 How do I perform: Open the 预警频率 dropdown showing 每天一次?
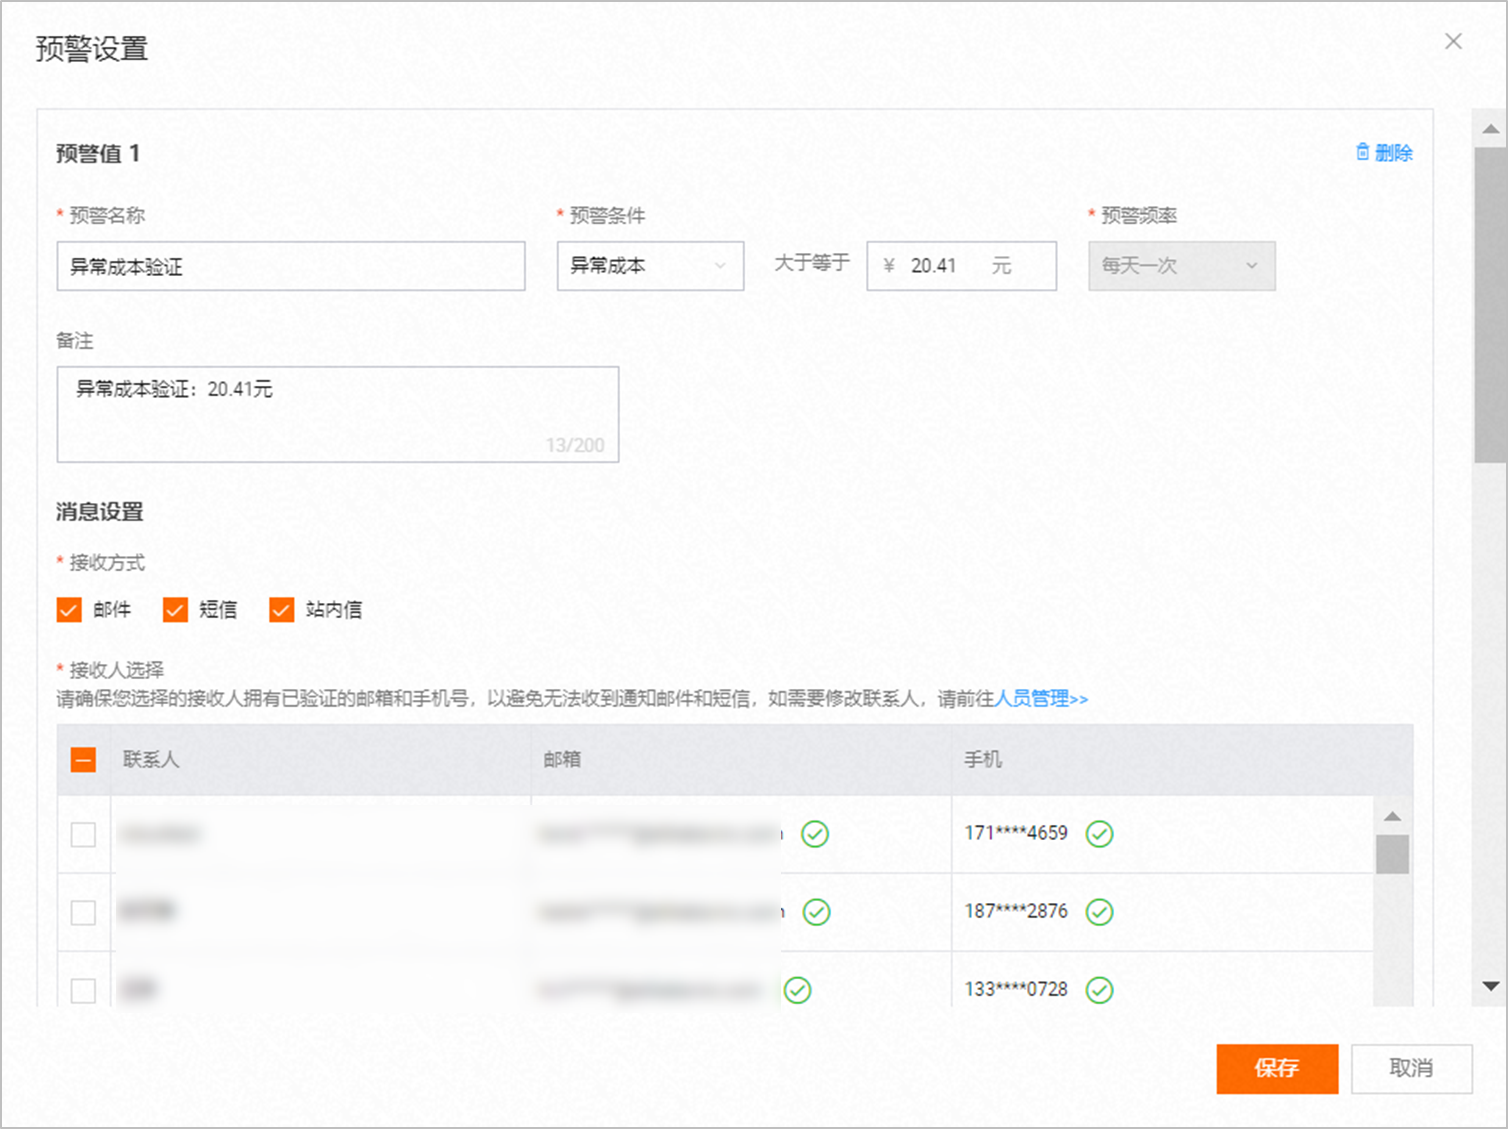(1182, 266)
